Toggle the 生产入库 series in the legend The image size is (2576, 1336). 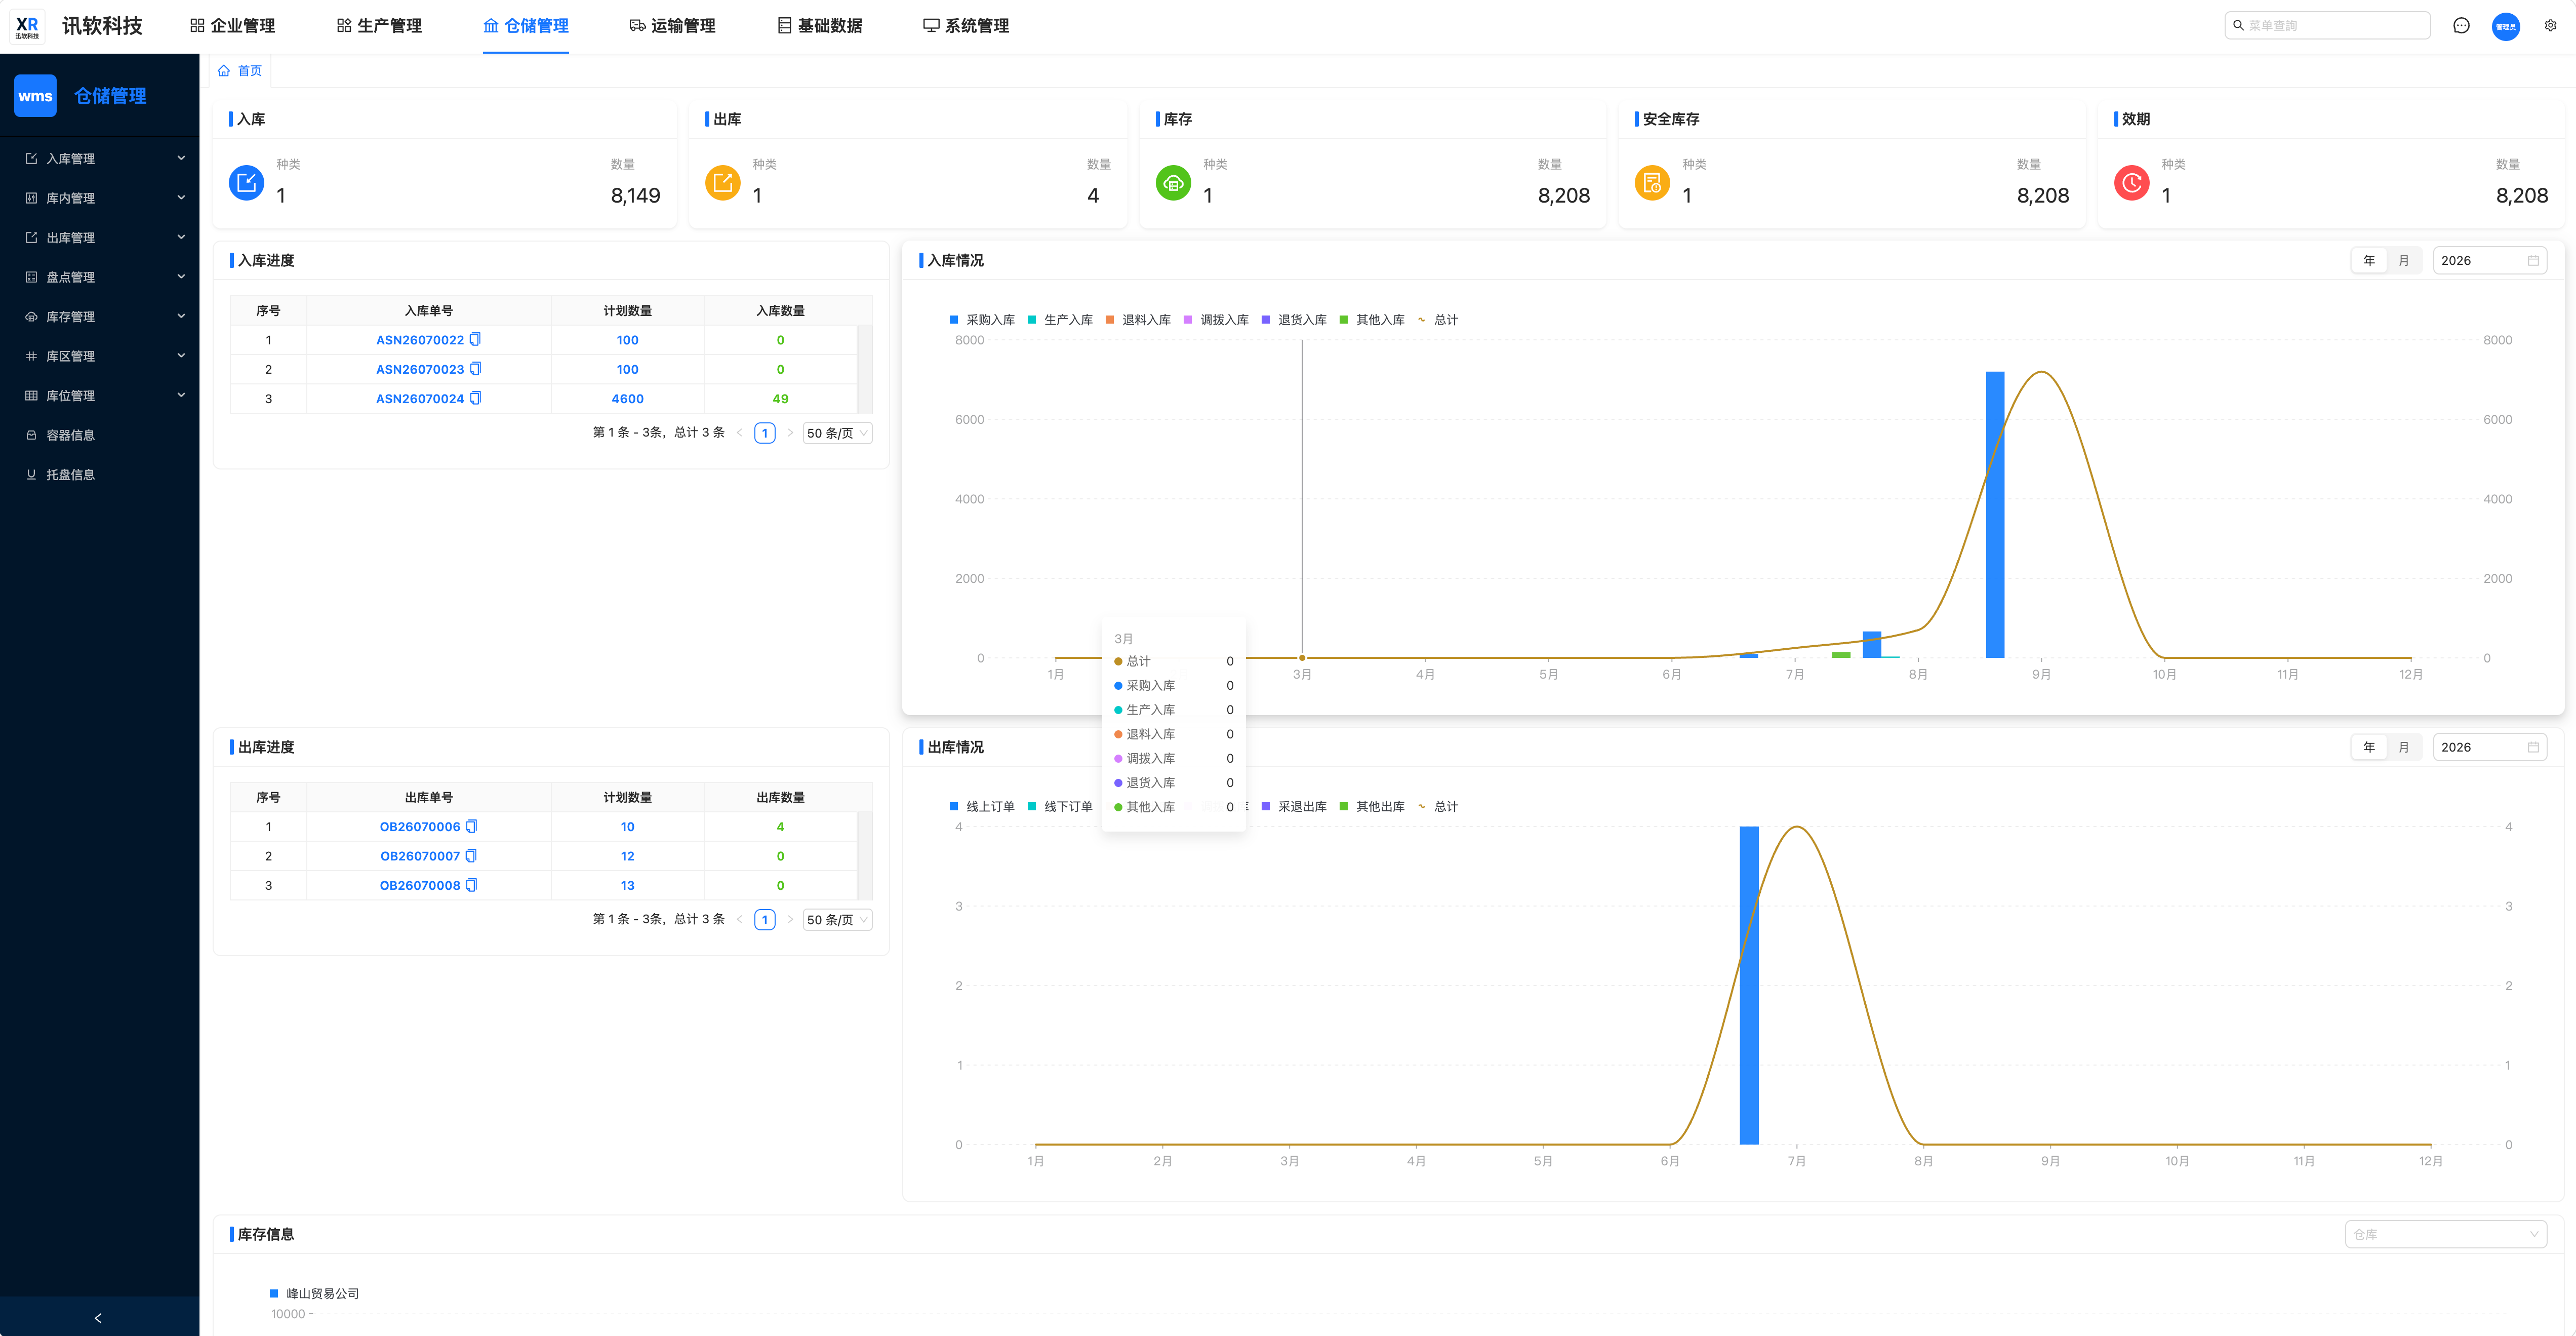1060,320
